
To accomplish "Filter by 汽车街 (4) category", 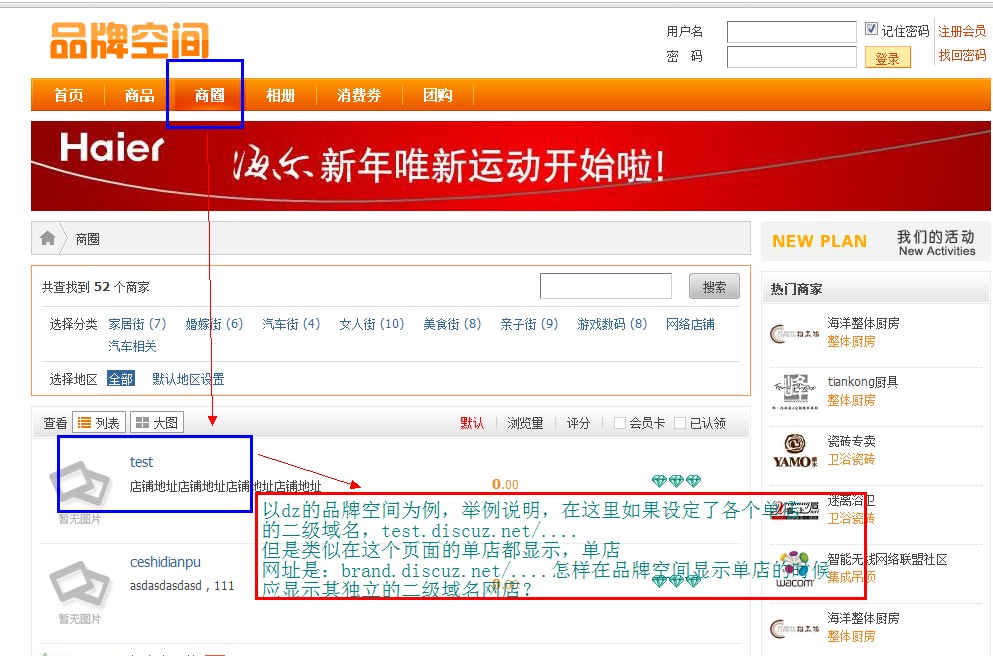I will [291, 324].
